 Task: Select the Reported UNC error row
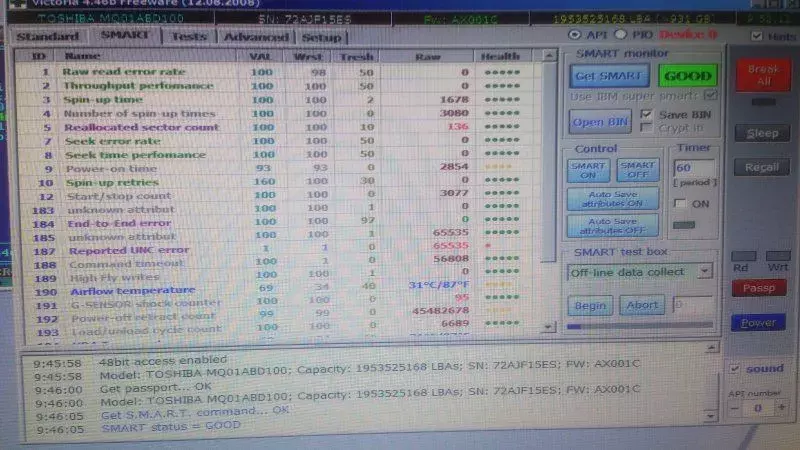278,249
